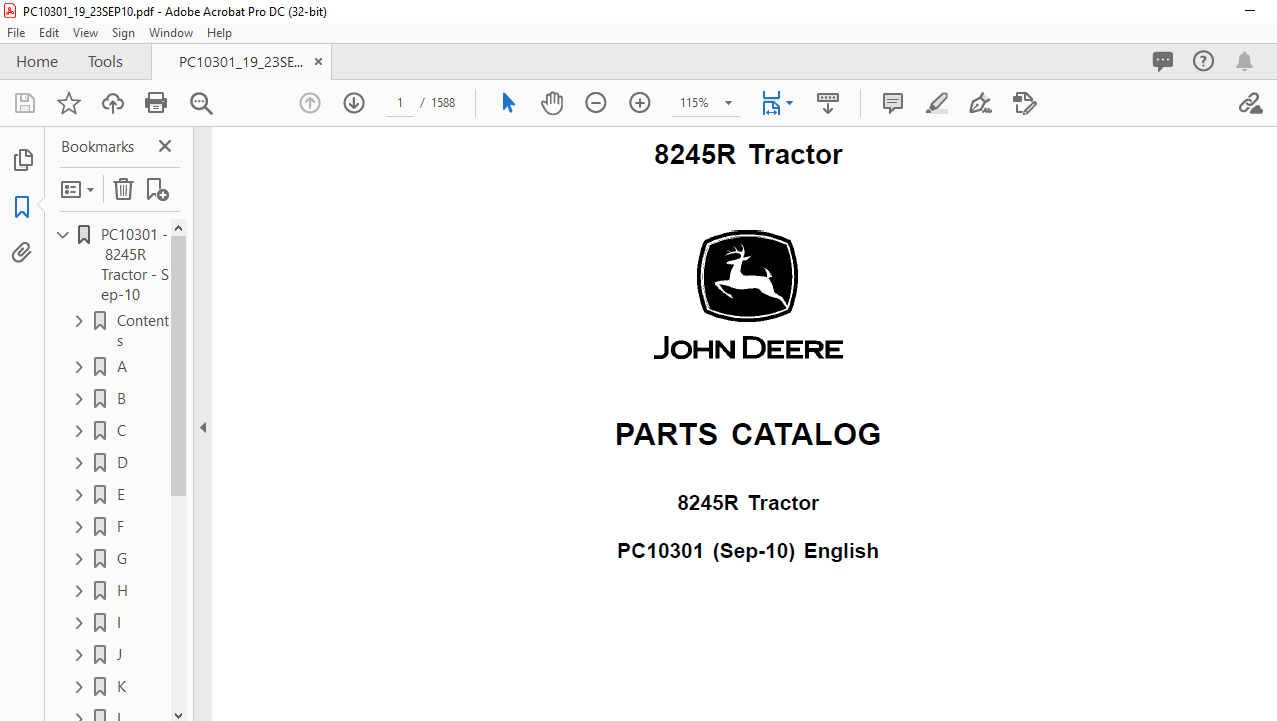
Task: Add a new bookmark
Action: click(157, 189)
